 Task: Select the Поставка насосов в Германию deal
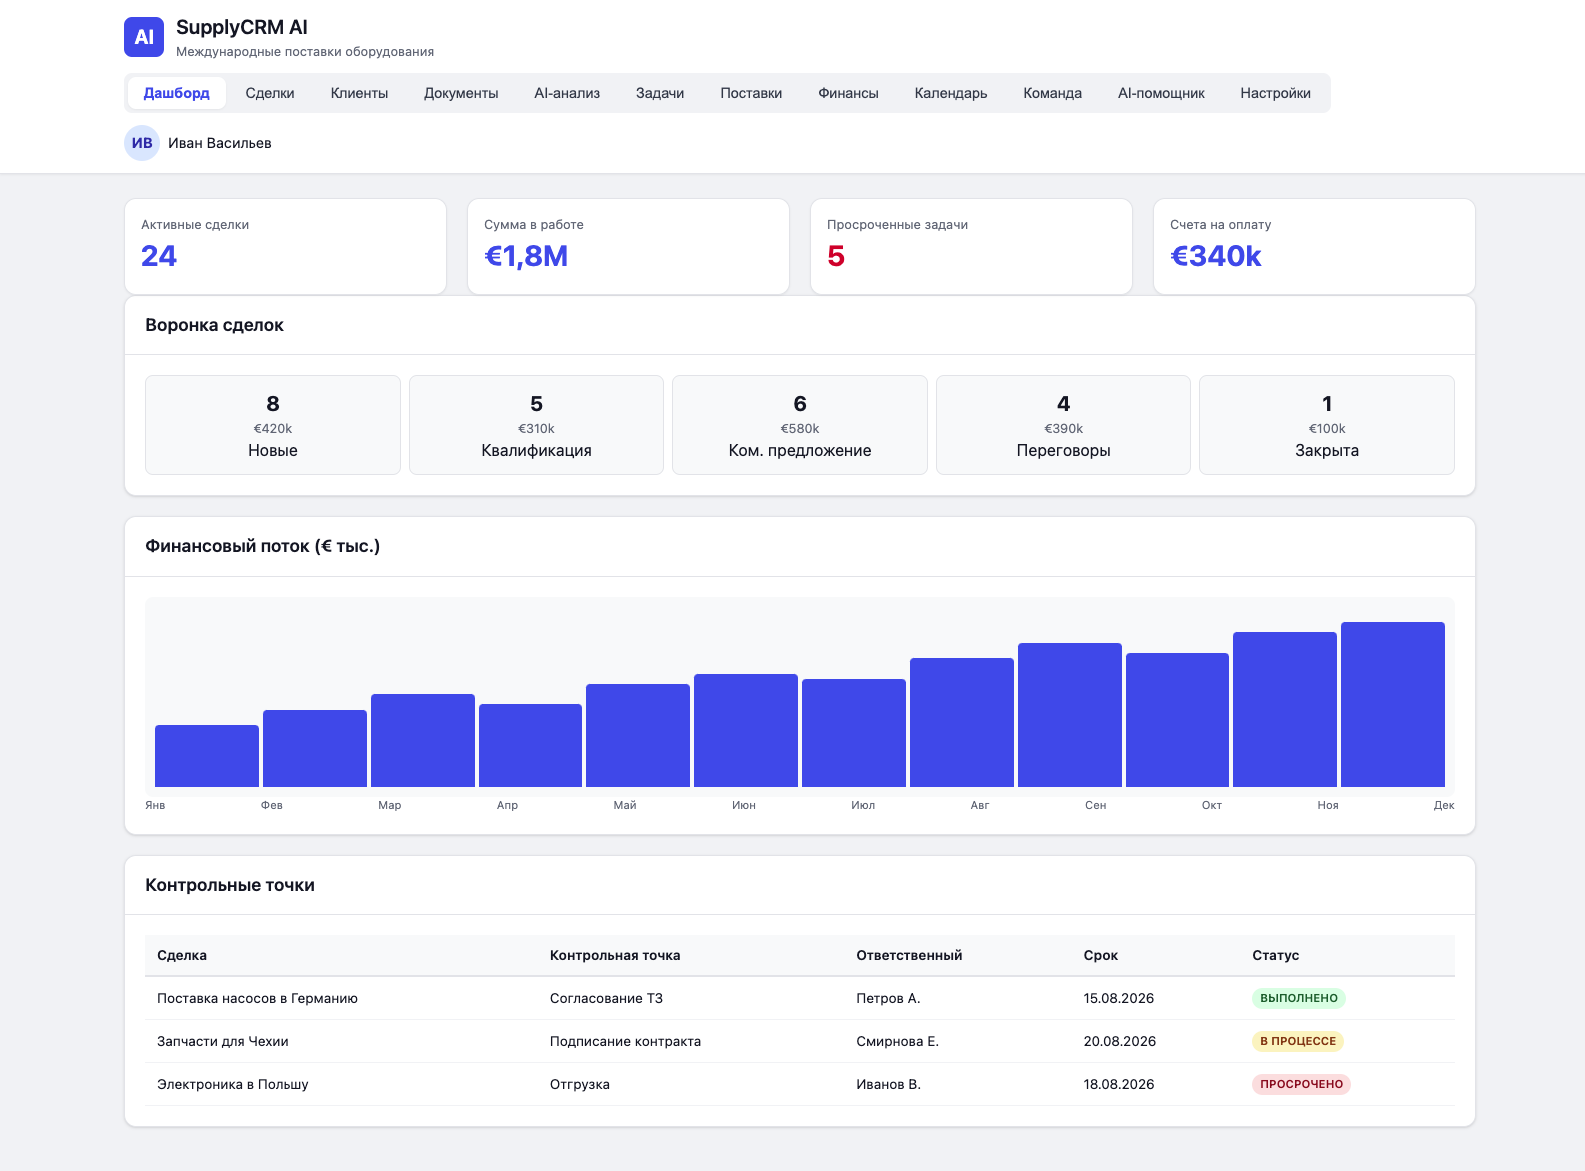click(257, 998)
